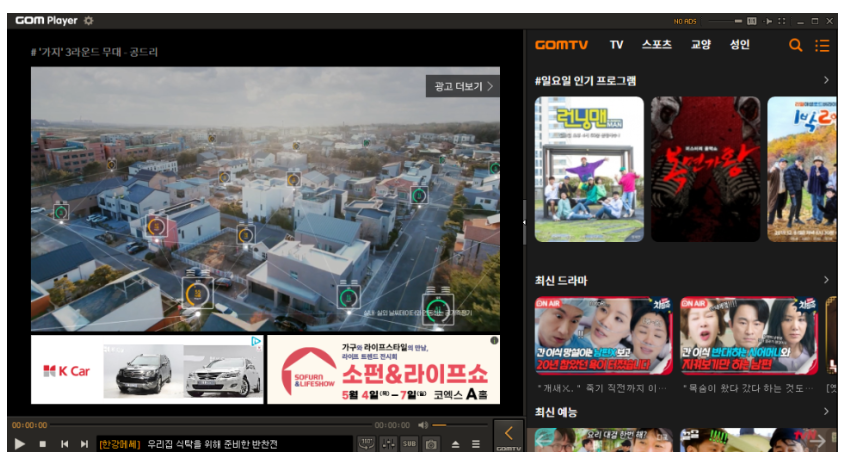
Task: Open first drama thumbnail '20년 참았던 욕이'
Action: [x=603, y=336]
